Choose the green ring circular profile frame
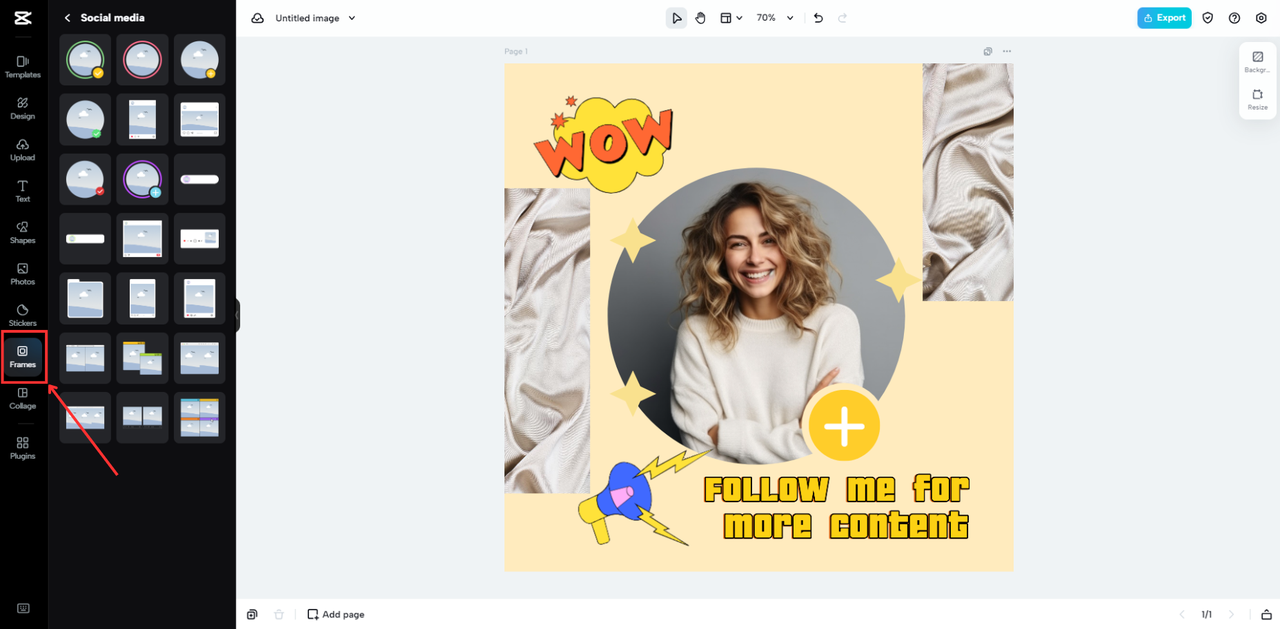This screenshot has height=629, width=1280. (85, 60)
